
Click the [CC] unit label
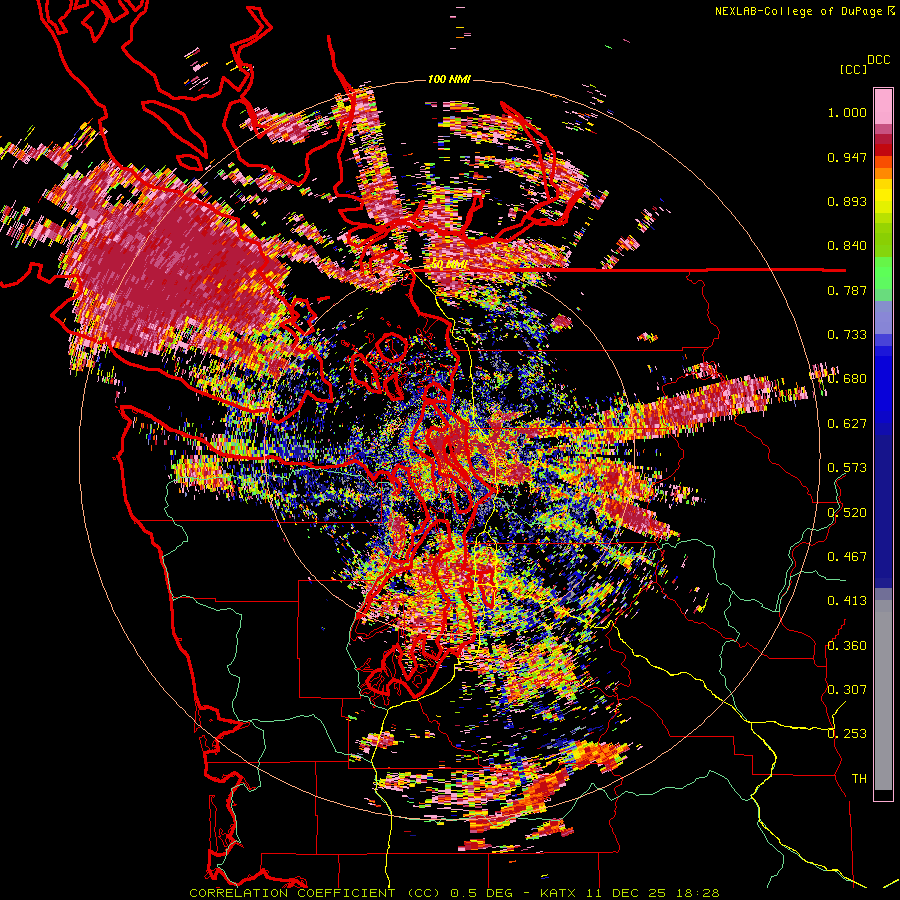pyautogui.click(x=853, y=69)
